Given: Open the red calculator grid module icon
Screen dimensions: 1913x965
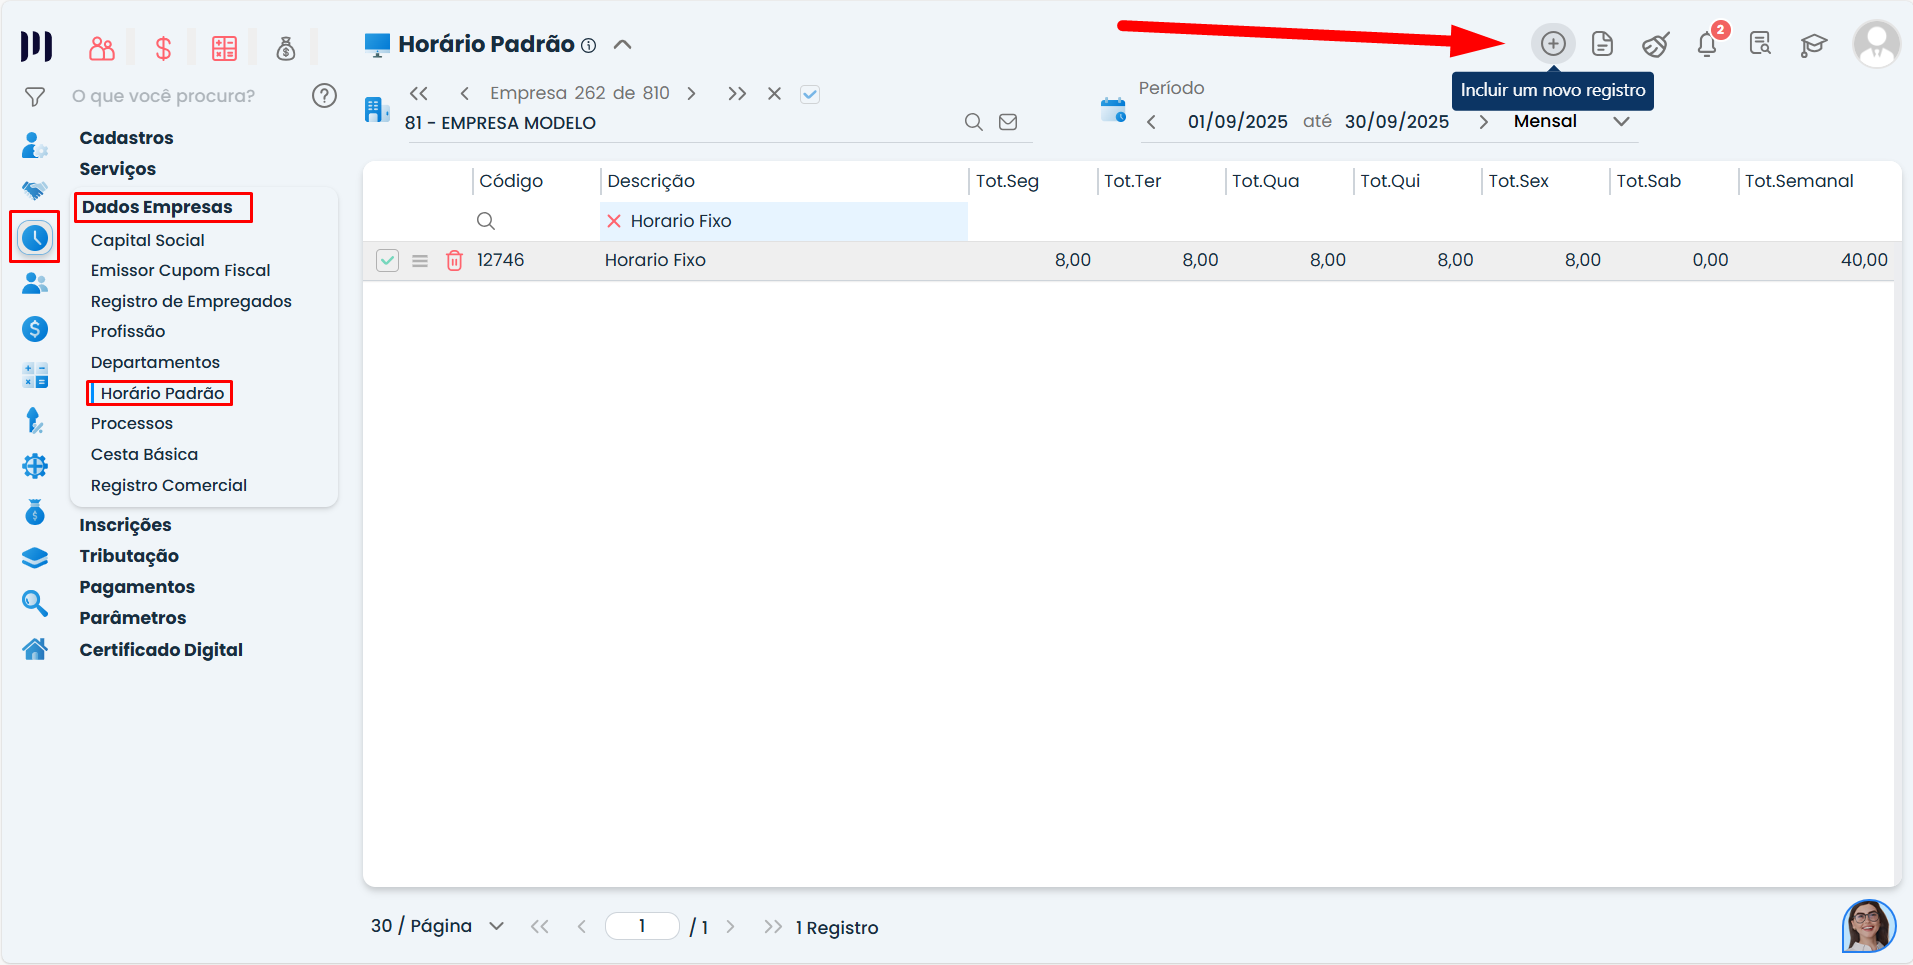Looking at the screenshot, I should click(x=224, y=48).
